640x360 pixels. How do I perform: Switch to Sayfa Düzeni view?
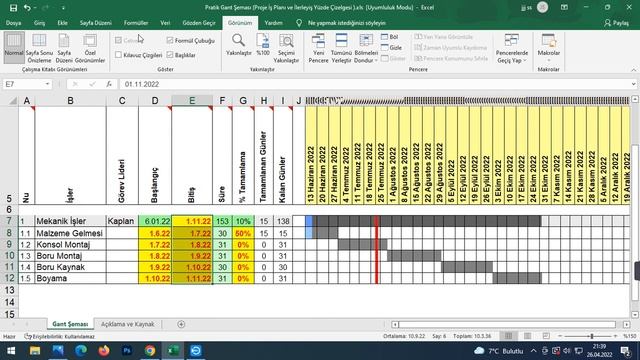pos(64,48)
